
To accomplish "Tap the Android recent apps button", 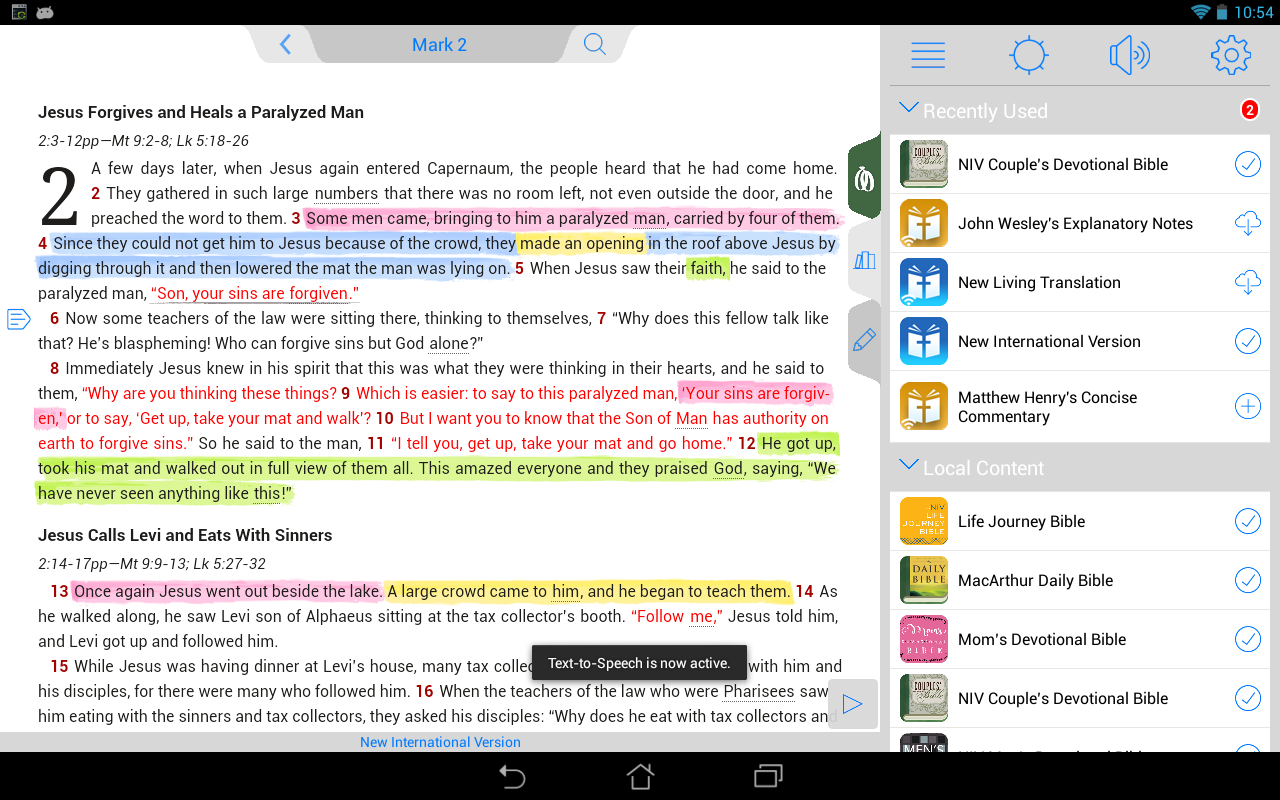I will (768, 776).
